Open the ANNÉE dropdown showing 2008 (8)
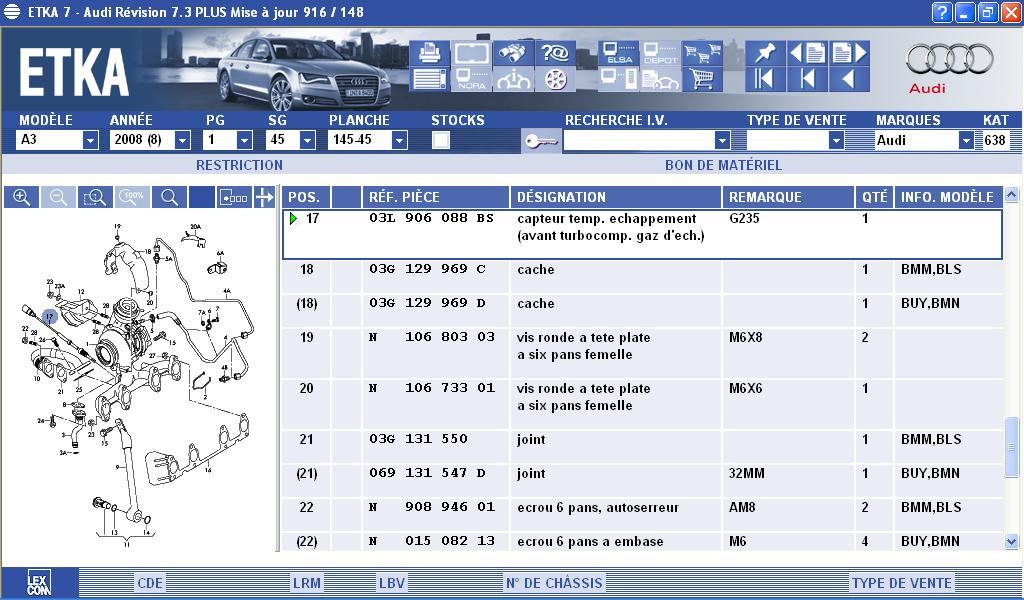The width and height of the screenshot is (1024, 600). [183, 140]
